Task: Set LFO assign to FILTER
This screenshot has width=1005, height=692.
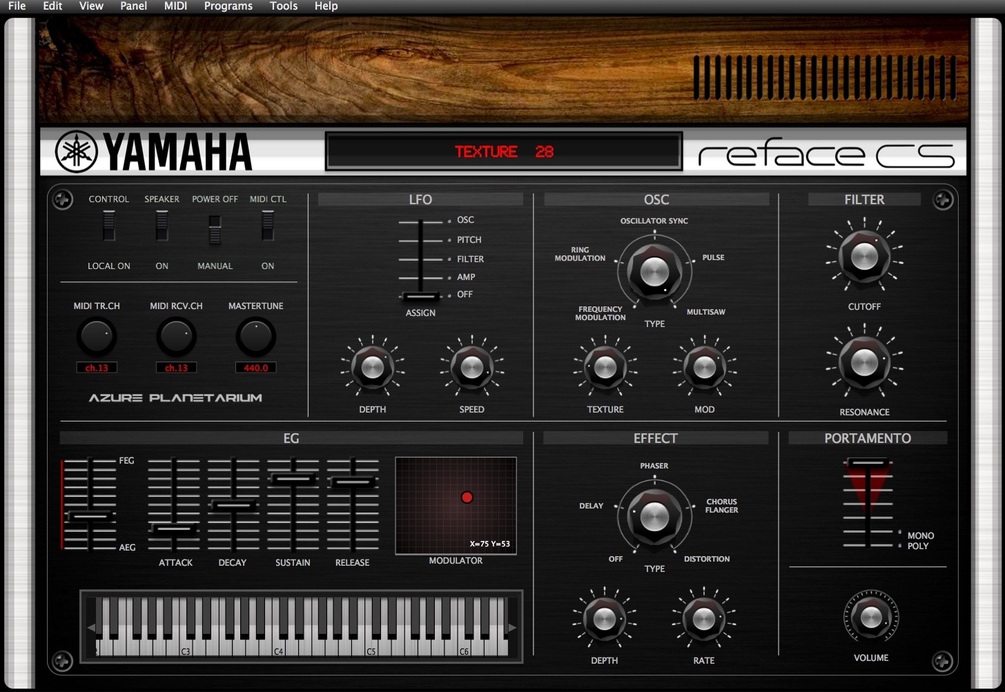Action: [x=470, y=259]
